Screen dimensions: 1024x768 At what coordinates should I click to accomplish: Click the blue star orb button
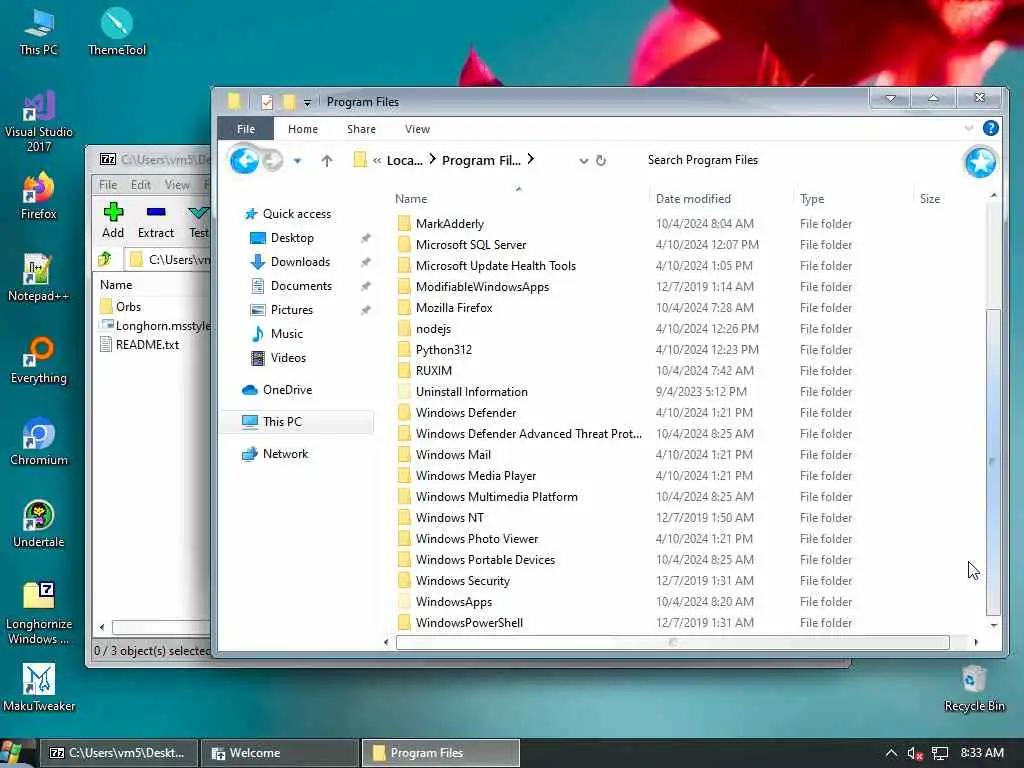click(980, 162)
